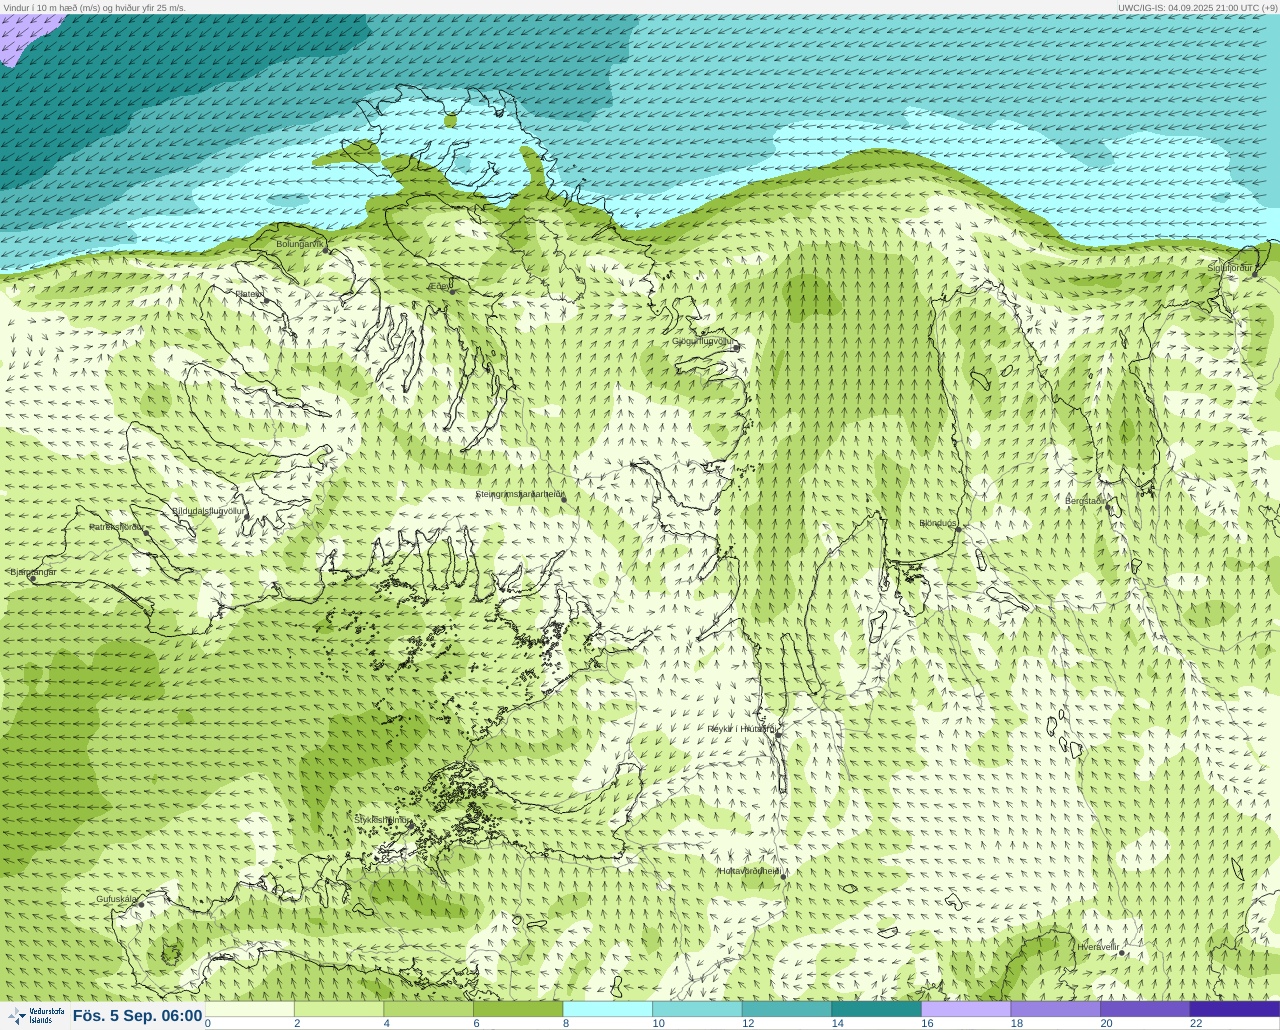1280x1030 pixels.
Task: Click the Bolungarvík station label
Action: coord(300,244)
